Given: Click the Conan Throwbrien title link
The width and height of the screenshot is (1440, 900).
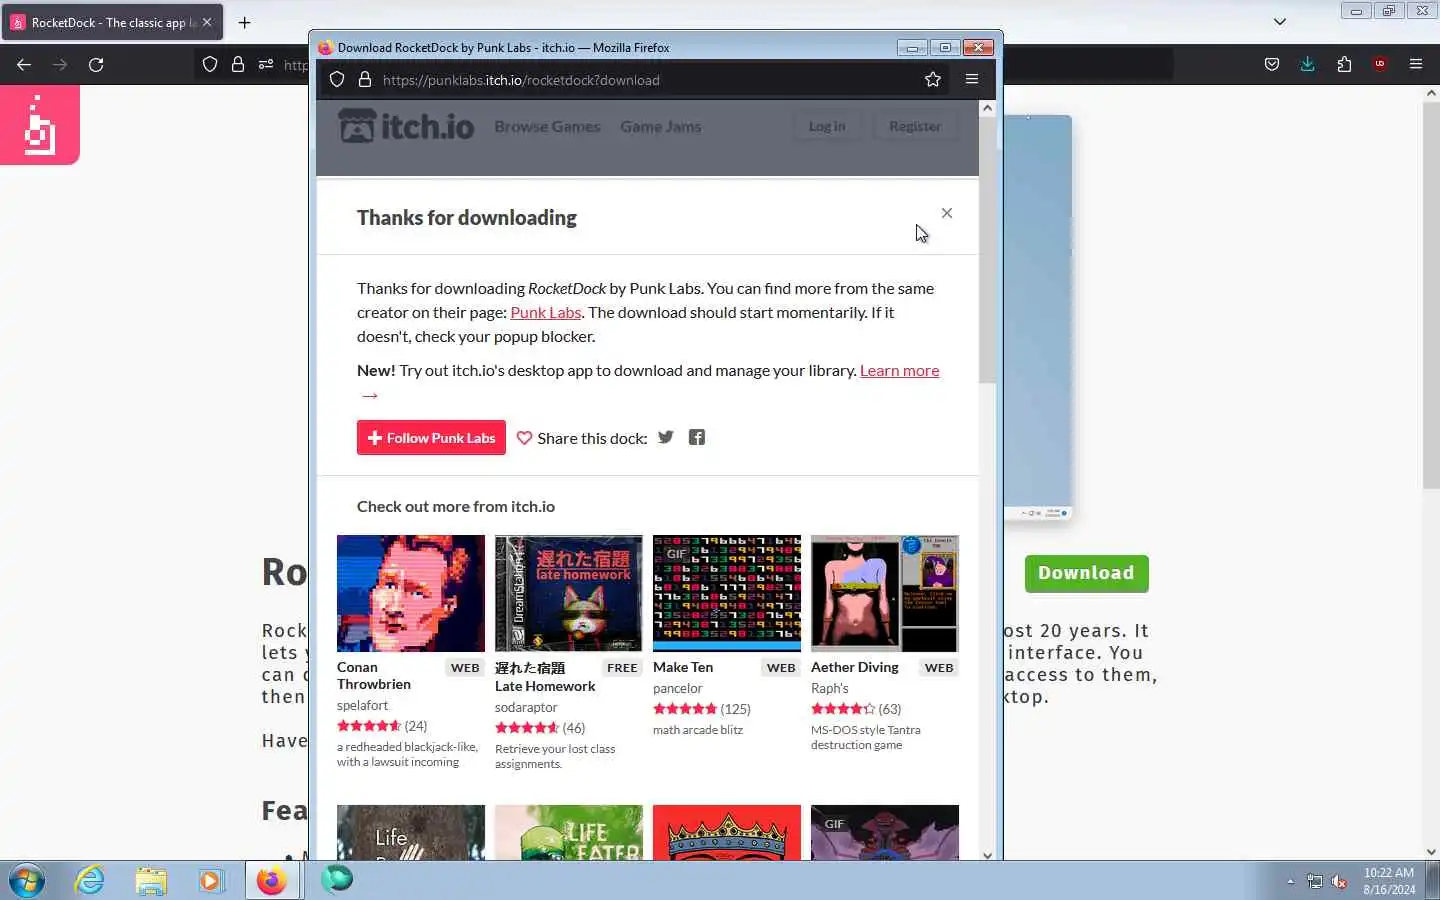Looking at the screenshot, I should coord(374,676).
